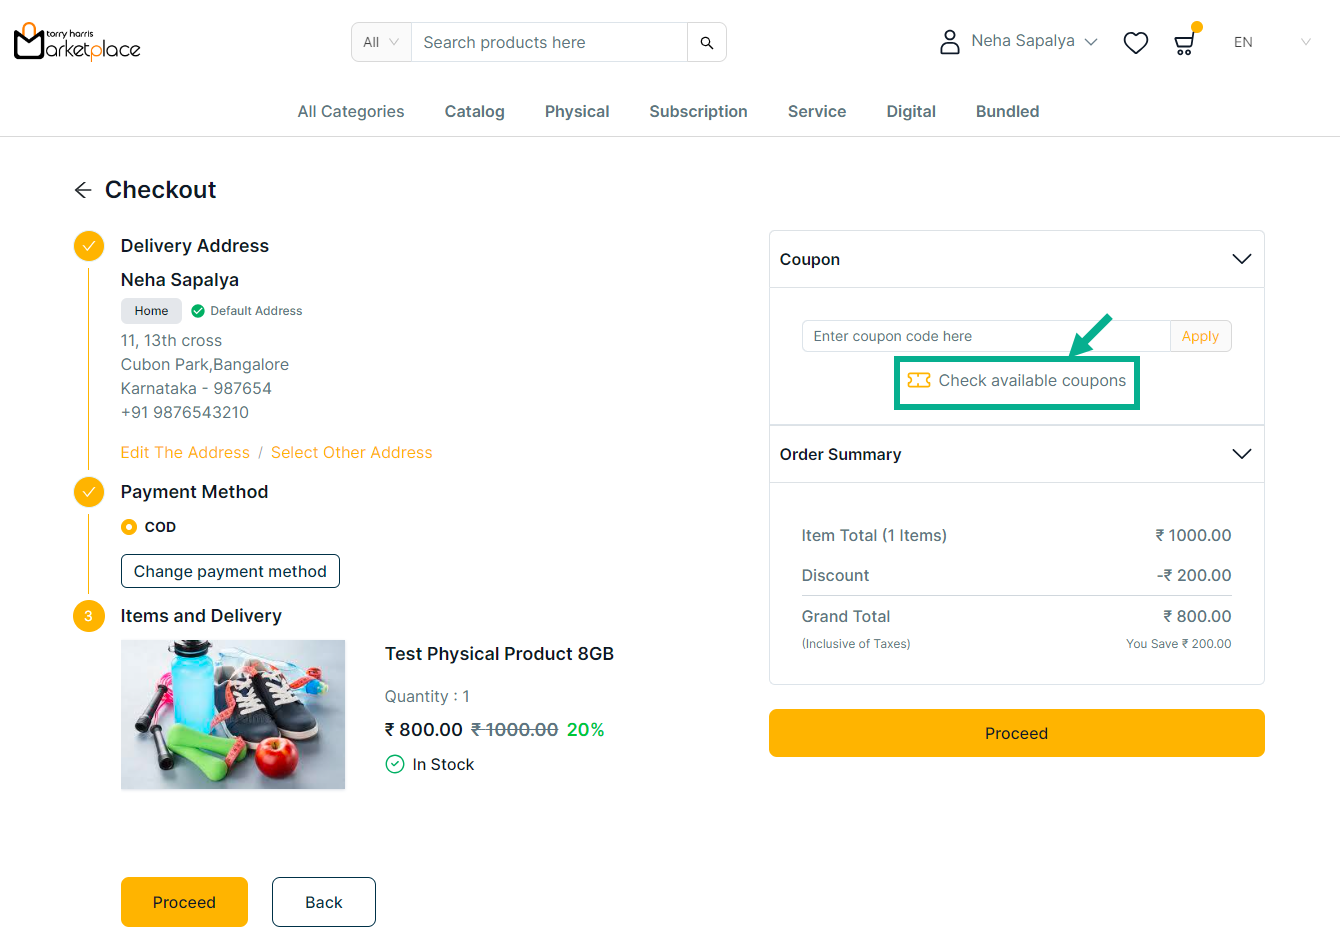Select the COD payment radio button

point(129,527)
